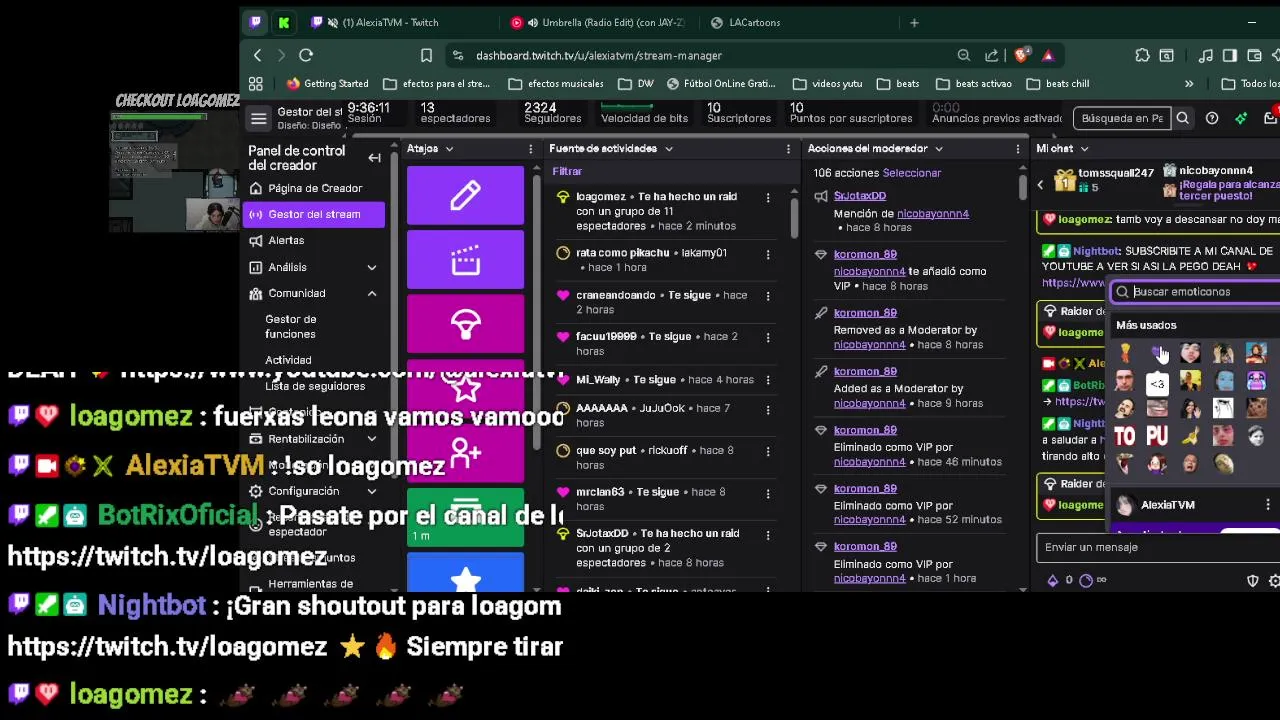Open the Getting Started bookmark
This screenshot has height=720, width=1280.
coord(328,84)
